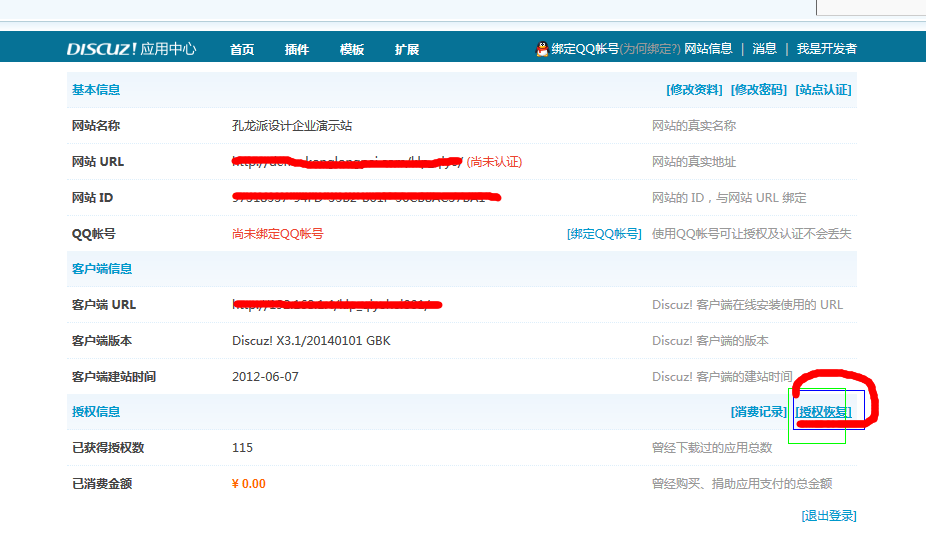Click 绑定QQ帐号 link in header
Screen dimensions: 926x539
click(x=585, y=49)
